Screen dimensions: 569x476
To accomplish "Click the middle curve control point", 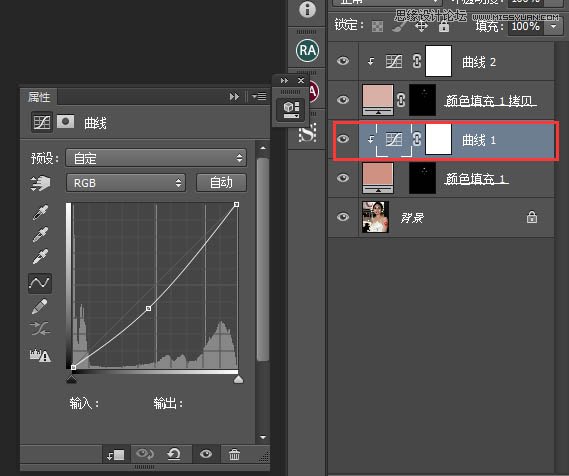I will pos(148,308).
